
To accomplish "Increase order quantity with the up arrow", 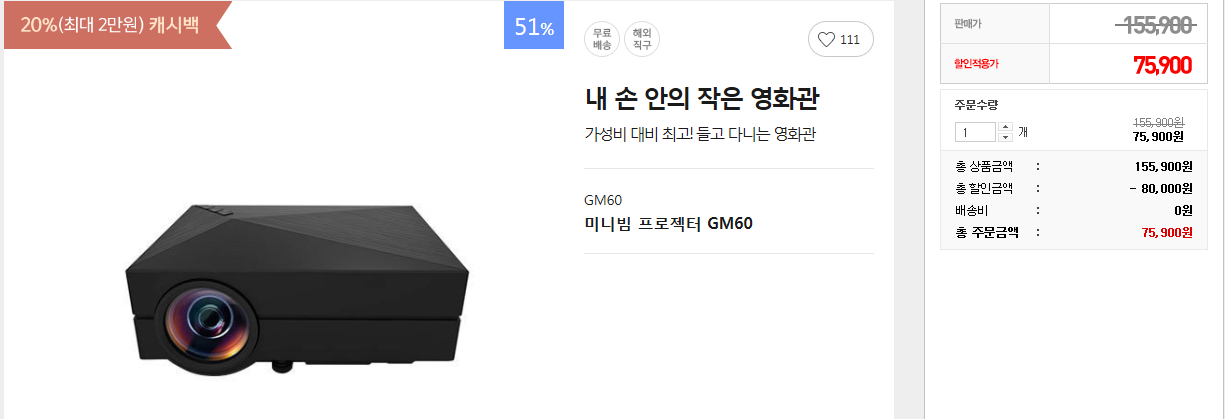I will point(1005,127).
